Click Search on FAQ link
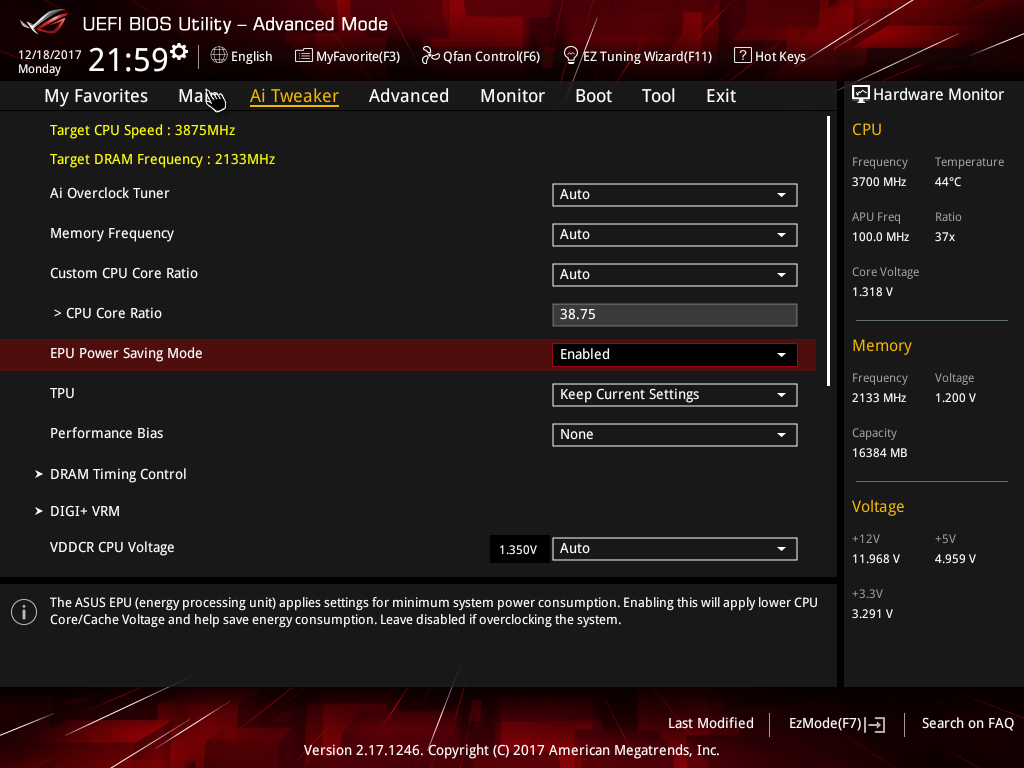The image size is (1024, 768). pos(968,723)
